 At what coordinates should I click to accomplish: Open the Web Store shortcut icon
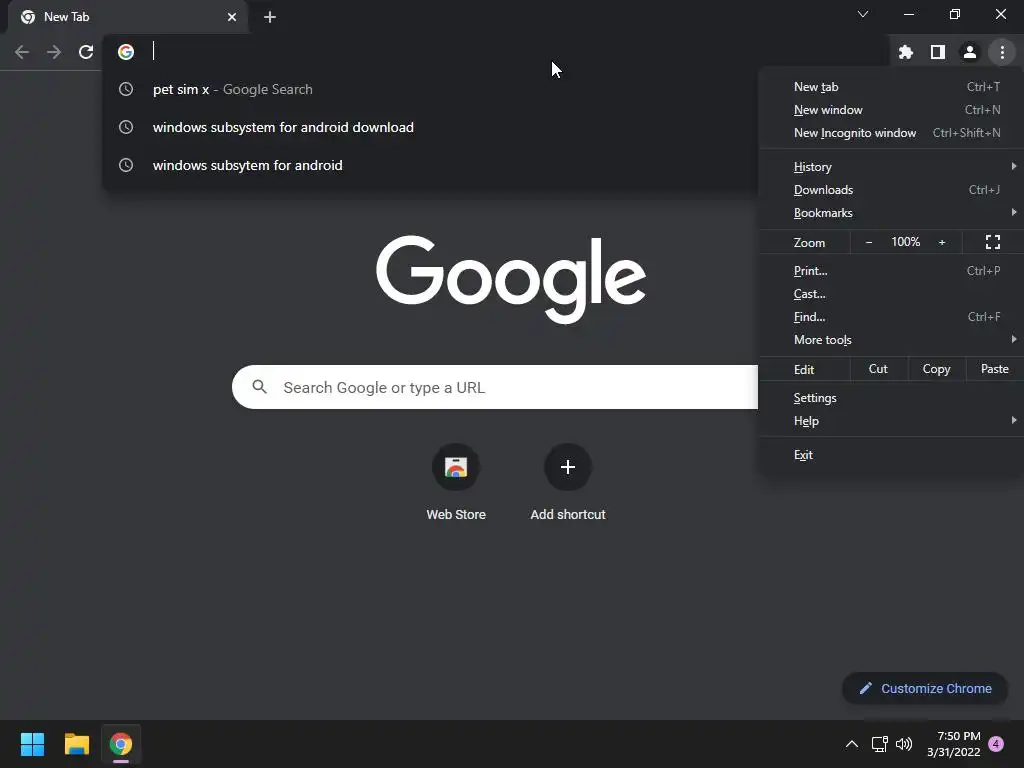coord(456,467)
